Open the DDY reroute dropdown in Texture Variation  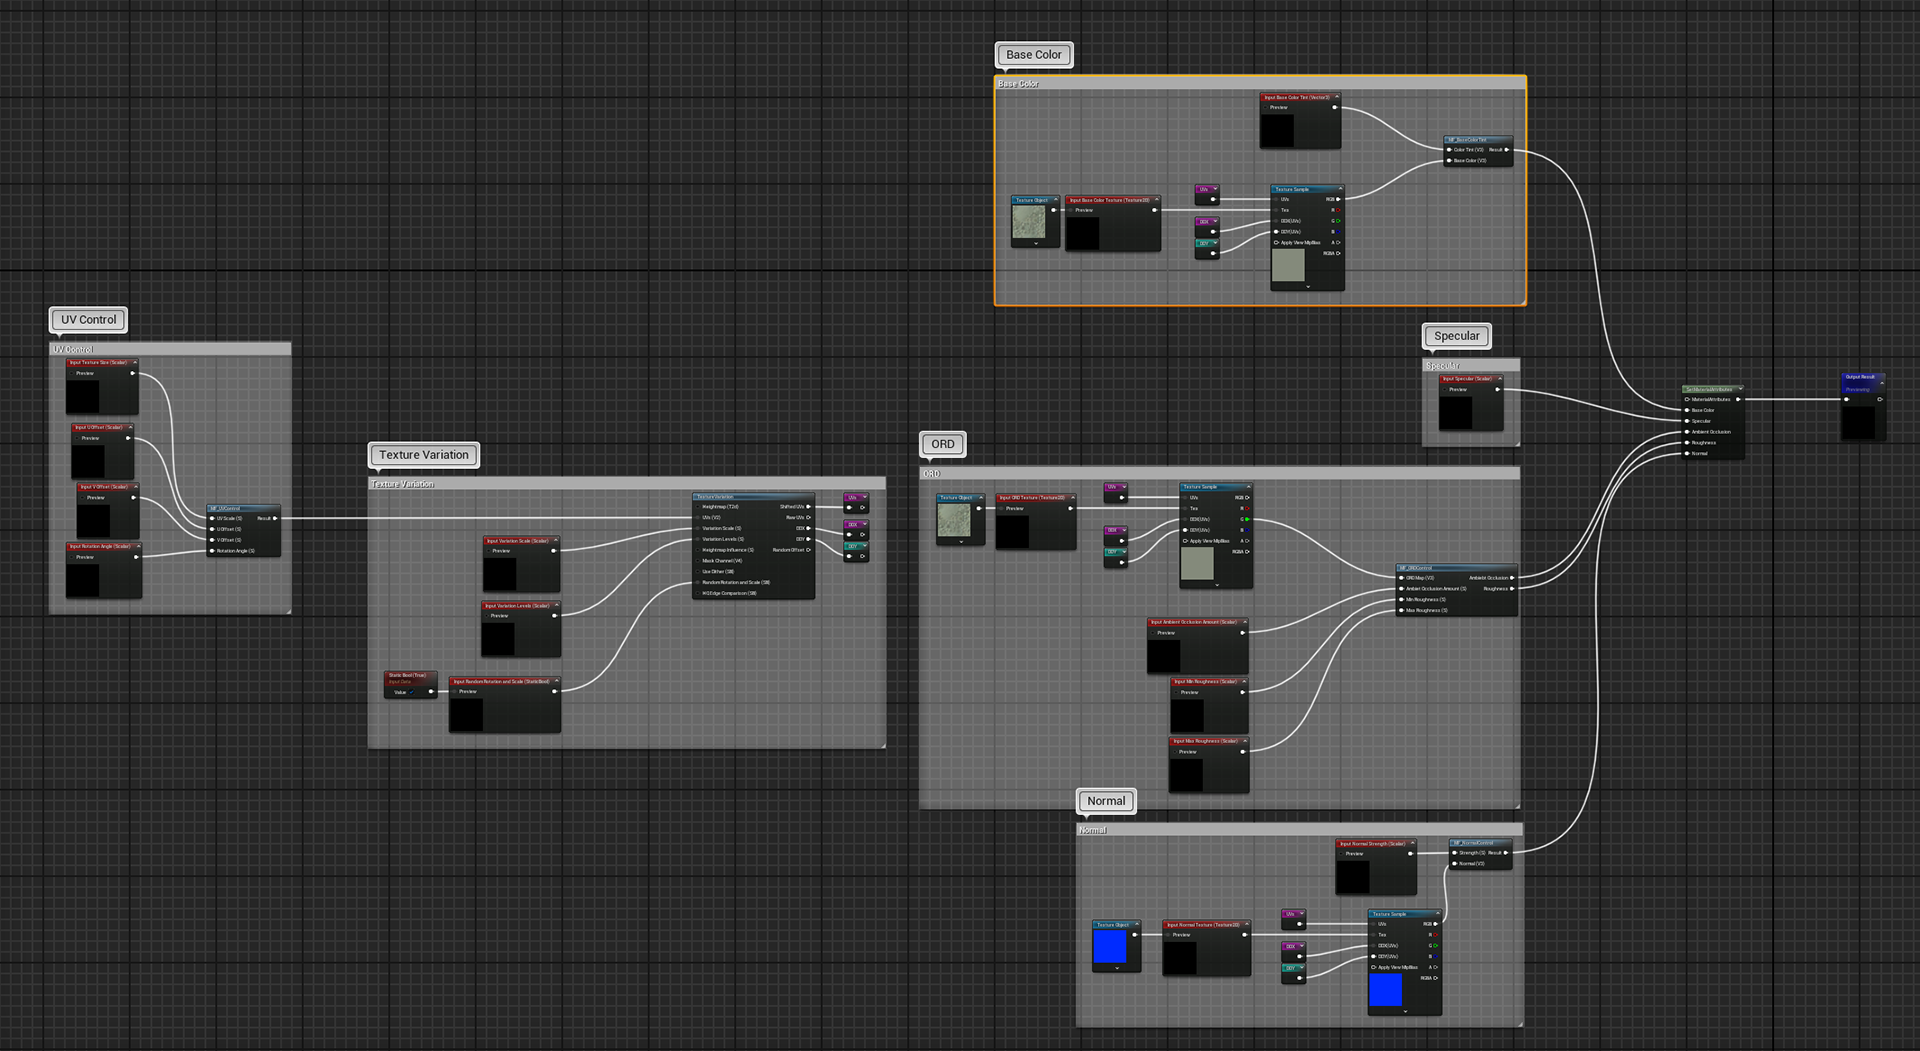coord(864,546)
